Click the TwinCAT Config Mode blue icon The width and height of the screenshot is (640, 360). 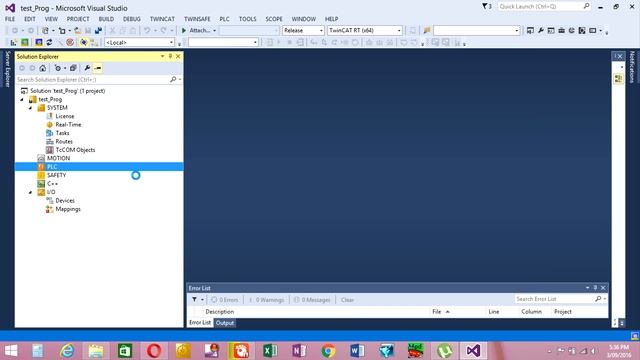[39, 42]
